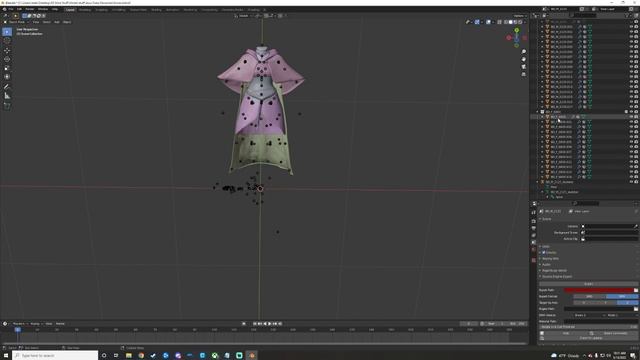
Task: Expand the Units panel
Action: pyautogui.click(x=546, y=247)
